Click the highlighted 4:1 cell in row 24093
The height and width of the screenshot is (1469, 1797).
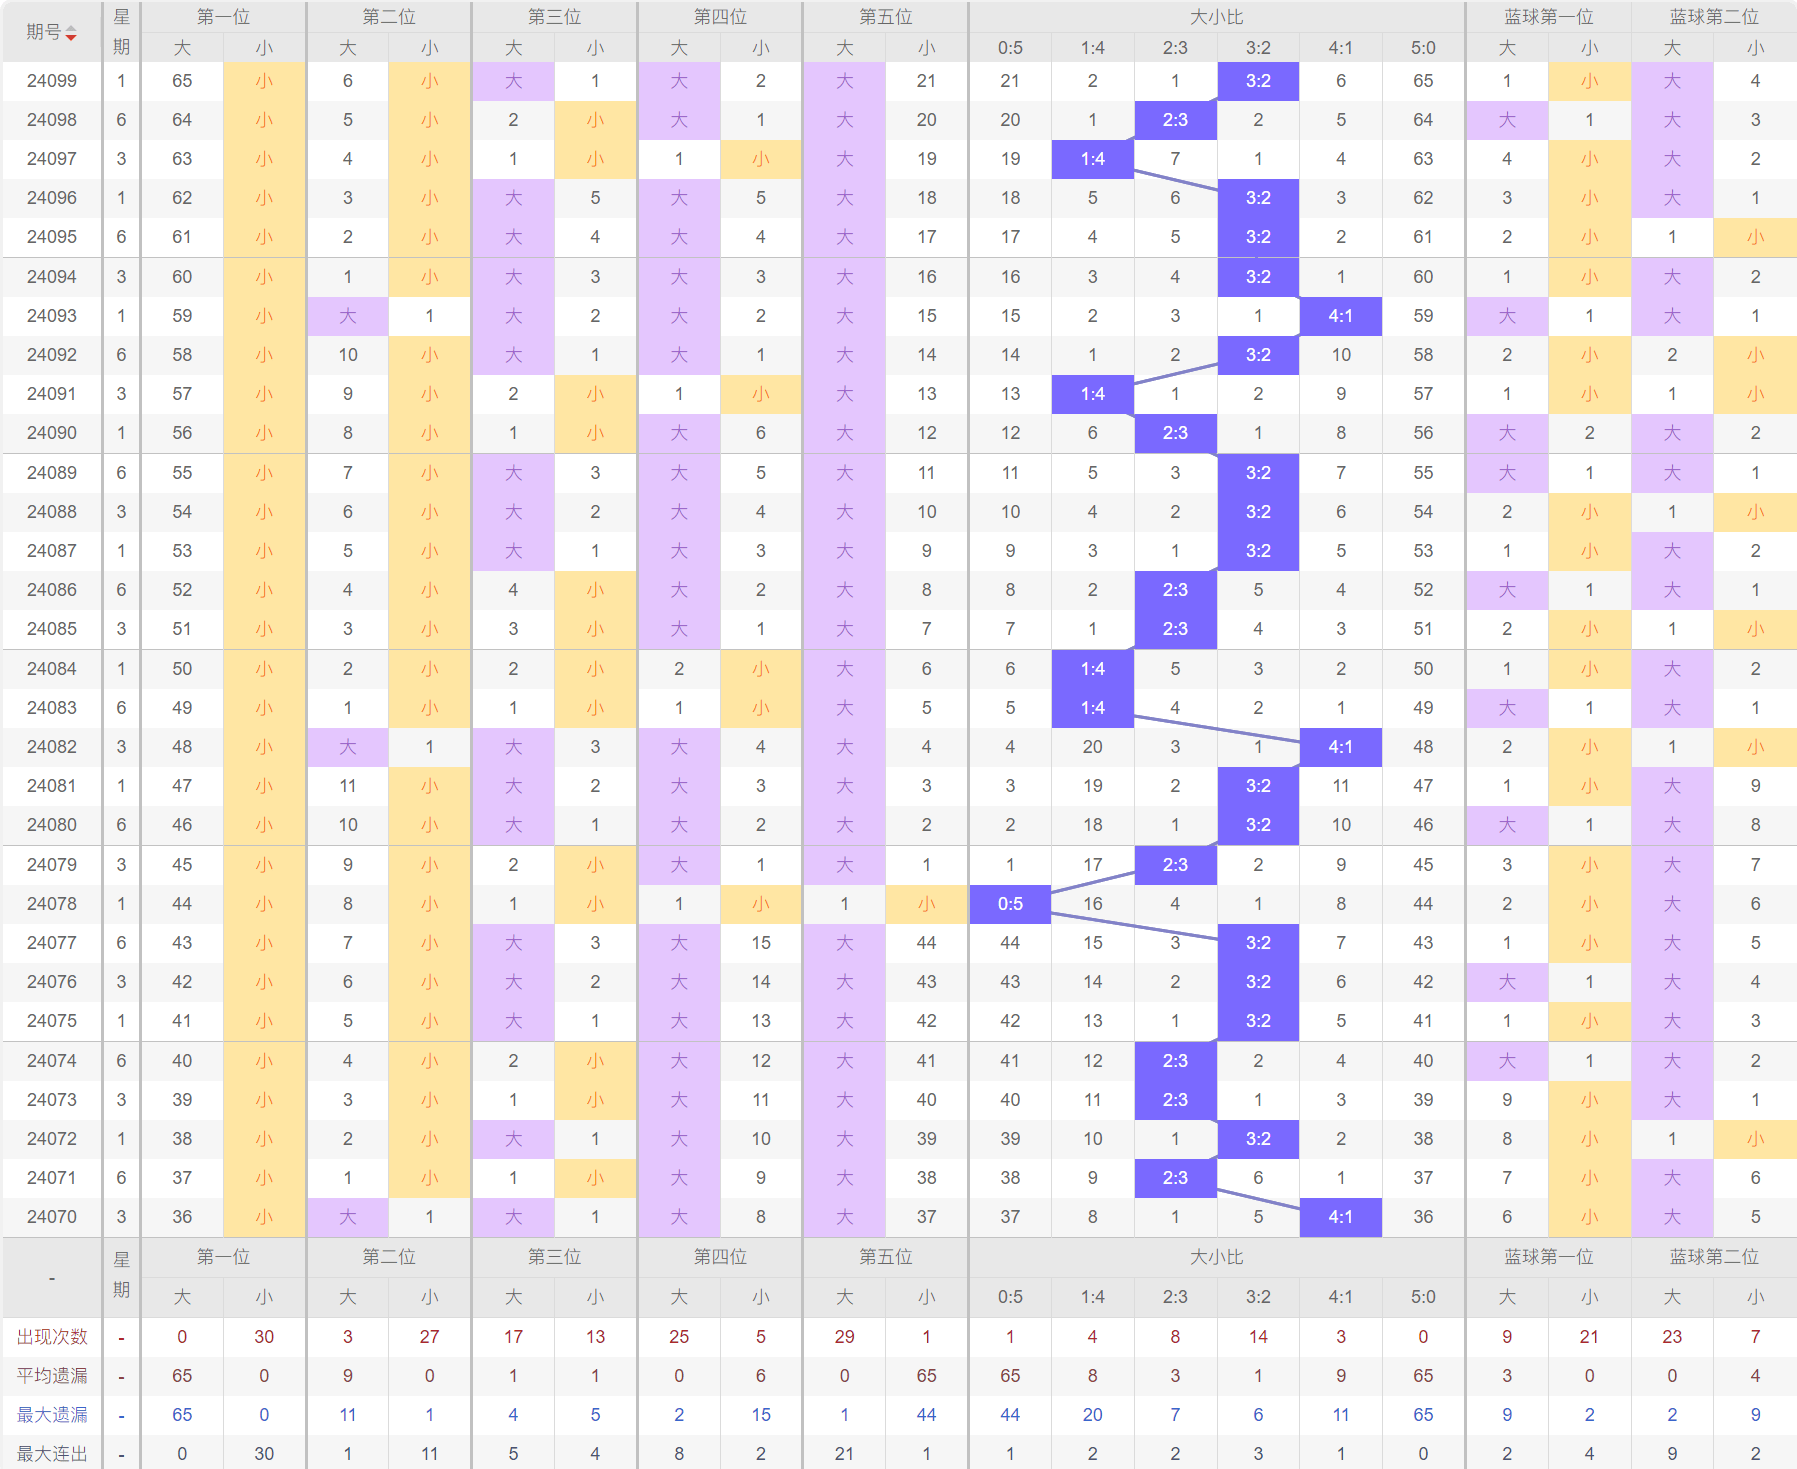point(1341,316)
